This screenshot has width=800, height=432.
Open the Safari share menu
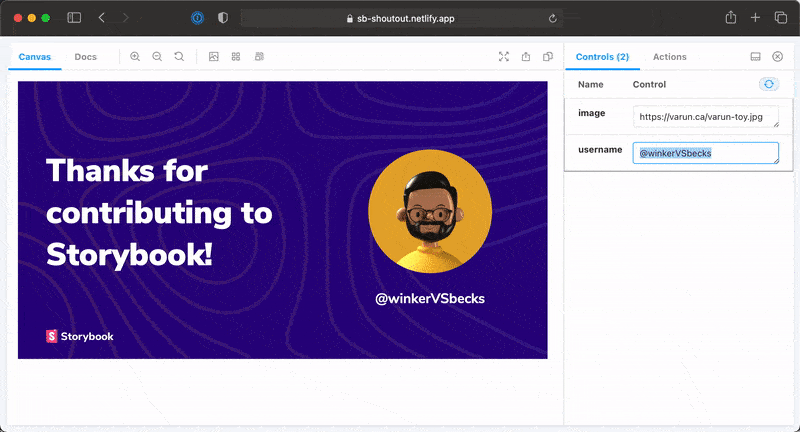(x=731, y=17)
